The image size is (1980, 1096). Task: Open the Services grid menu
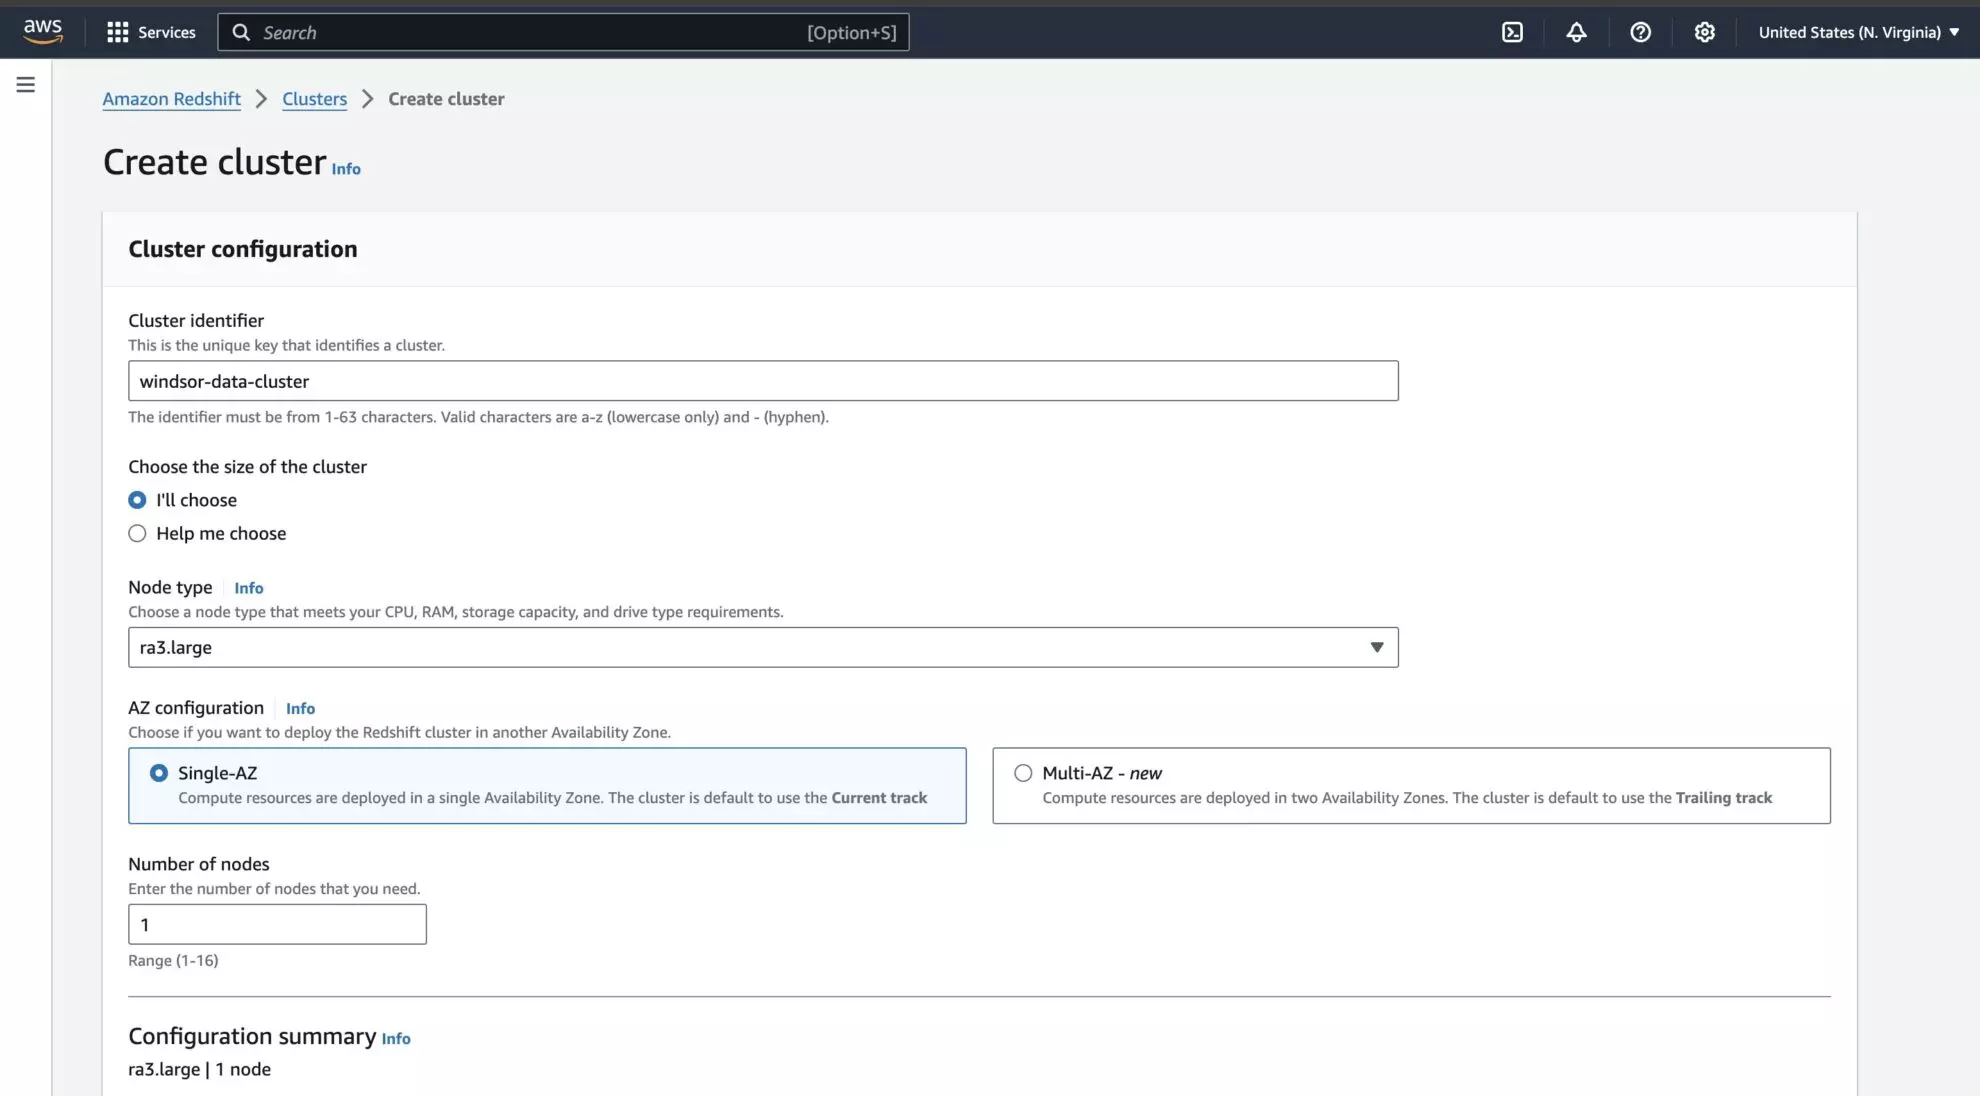[x=118, y=32]
